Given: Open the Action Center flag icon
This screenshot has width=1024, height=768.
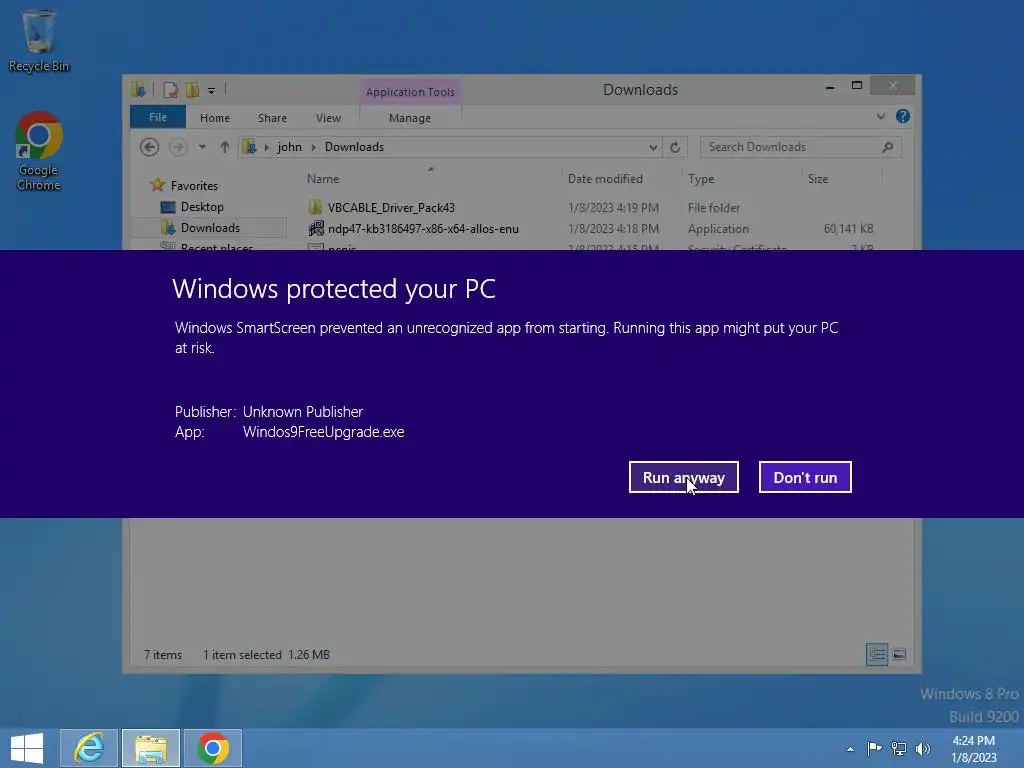Looking at the screenshot, I should click(x=874, y=748).
